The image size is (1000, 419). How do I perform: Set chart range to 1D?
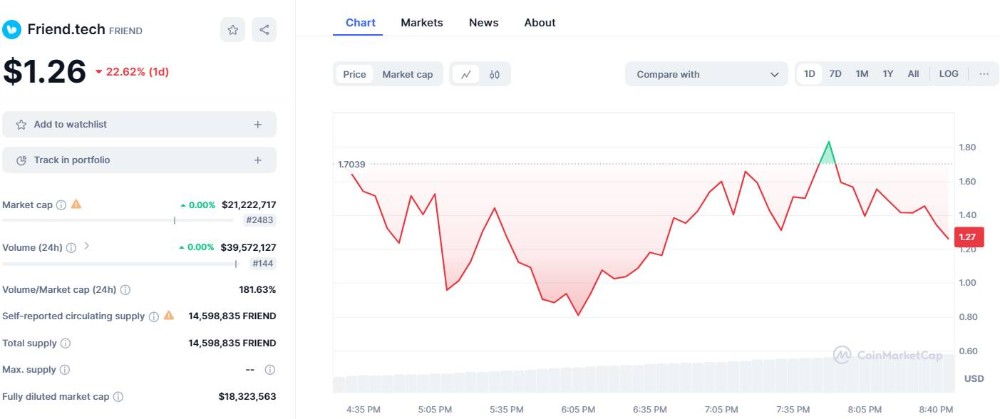[x=809, y=74]
